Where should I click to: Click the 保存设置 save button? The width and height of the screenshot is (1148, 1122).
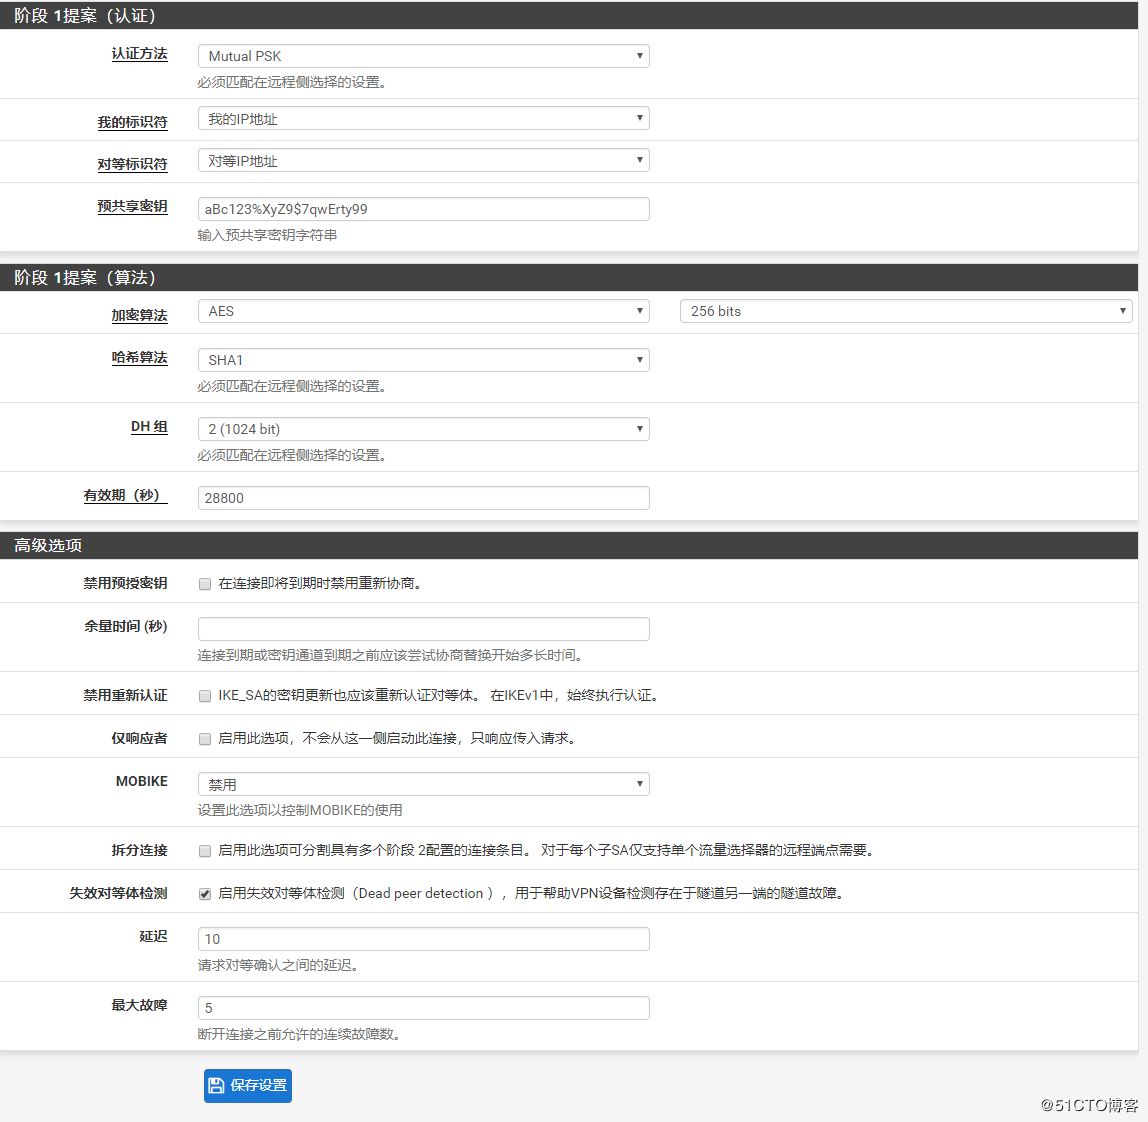click(x=248, y=1085)
